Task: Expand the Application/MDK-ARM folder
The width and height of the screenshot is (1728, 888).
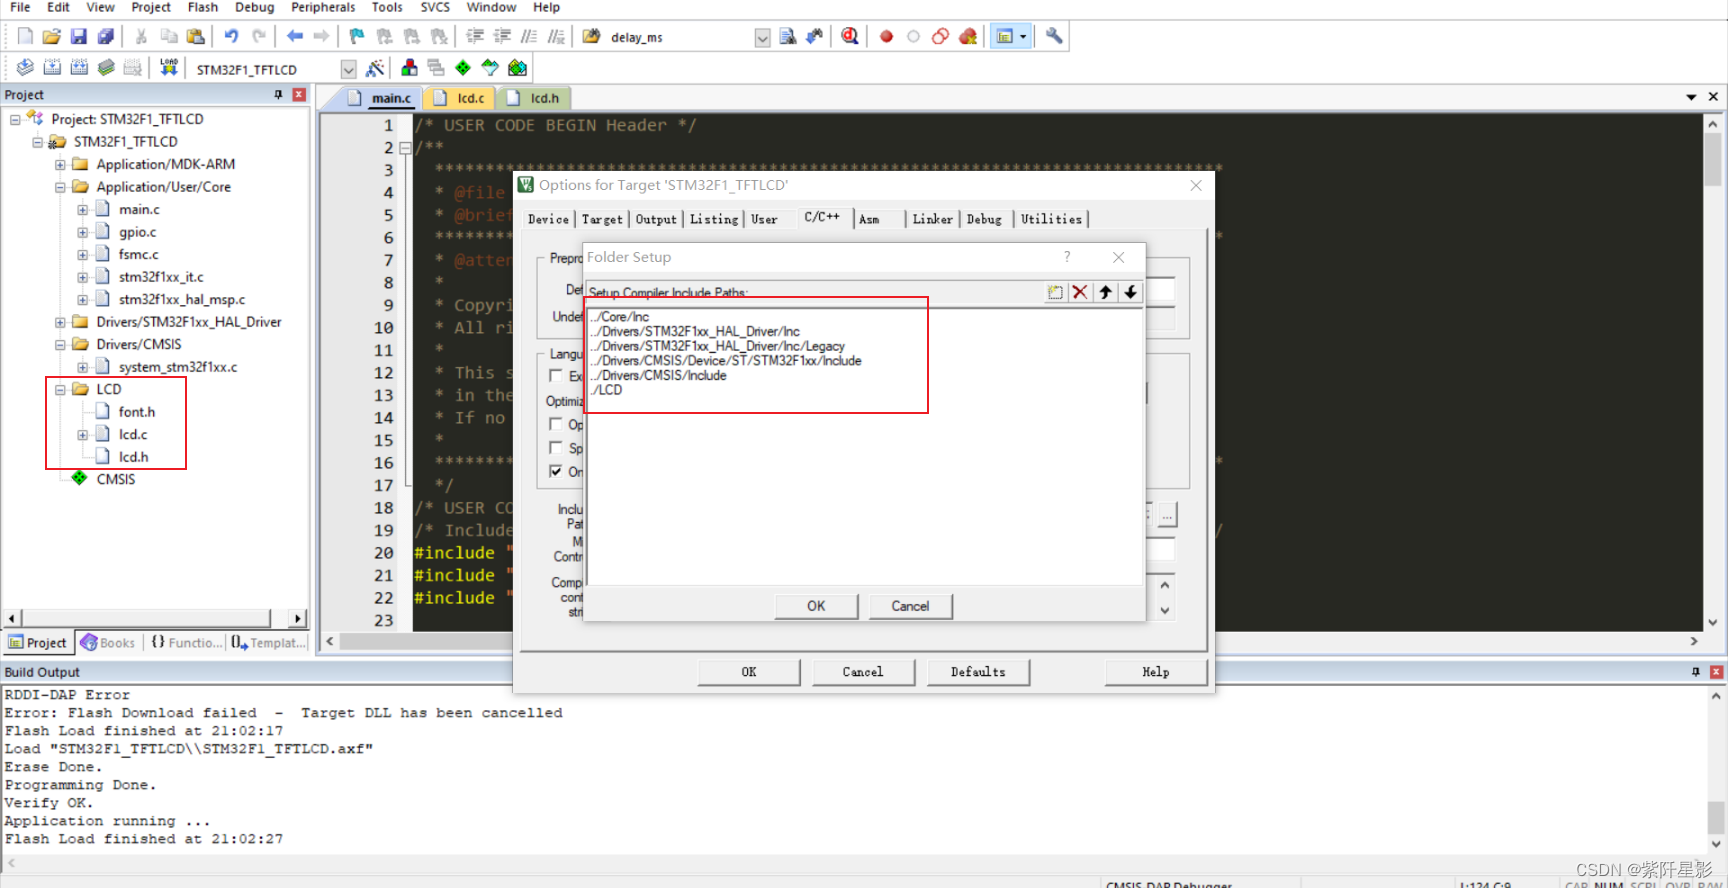Action: click(60, 164)
